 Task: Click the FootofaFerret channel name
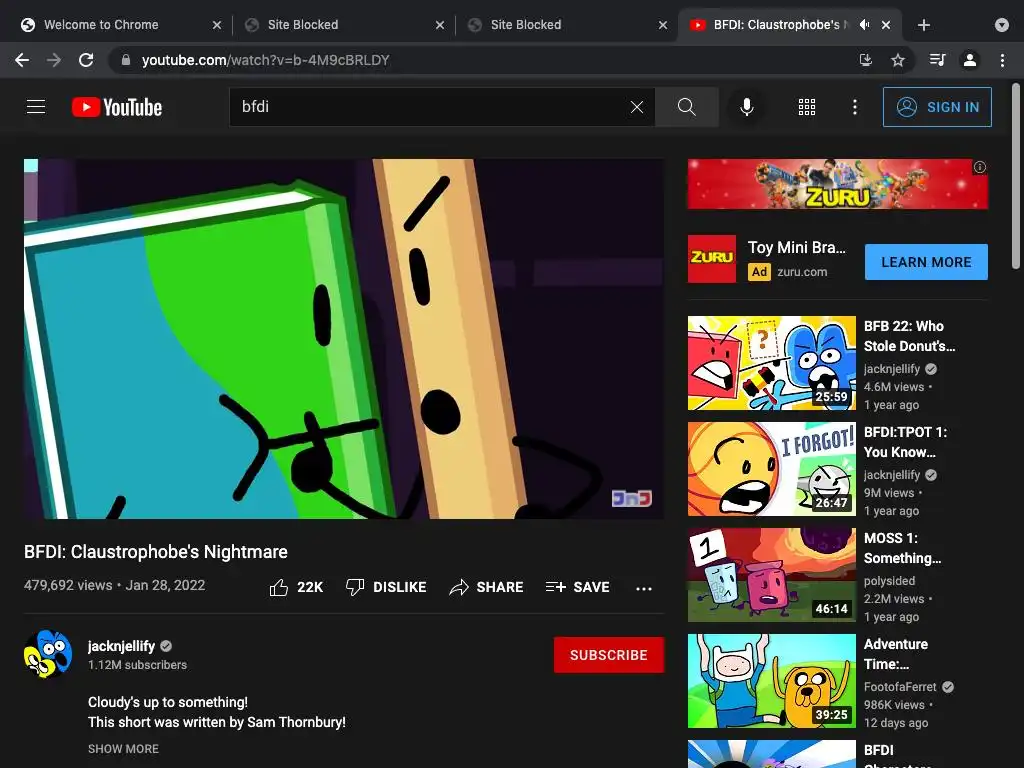[900, 686]
